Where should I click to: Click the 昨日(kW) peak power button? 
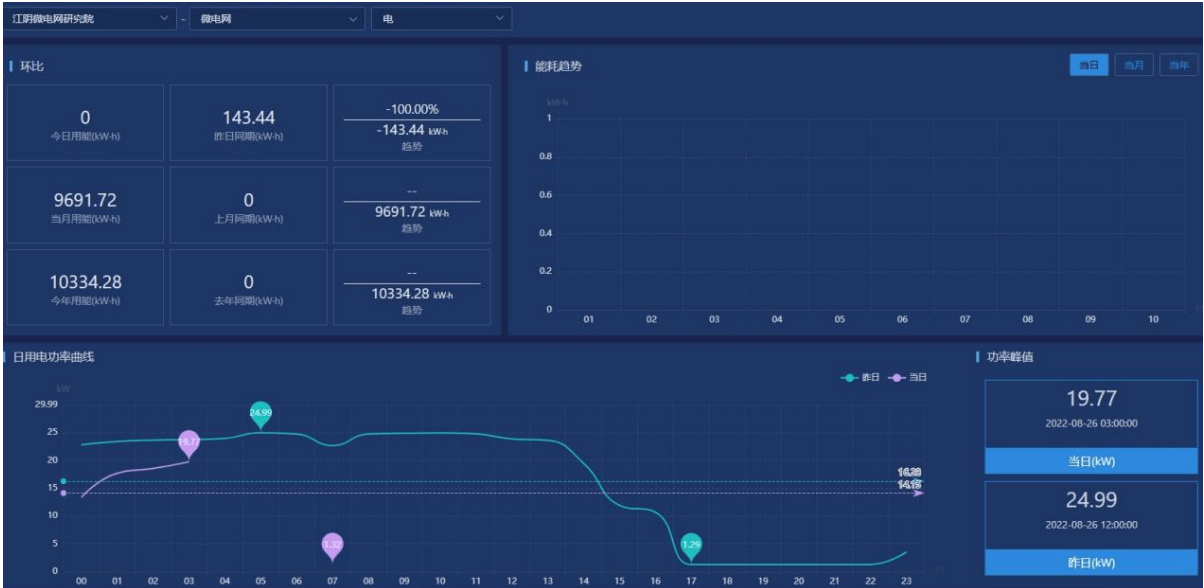pyautogui.click(x=1091, y=563)
